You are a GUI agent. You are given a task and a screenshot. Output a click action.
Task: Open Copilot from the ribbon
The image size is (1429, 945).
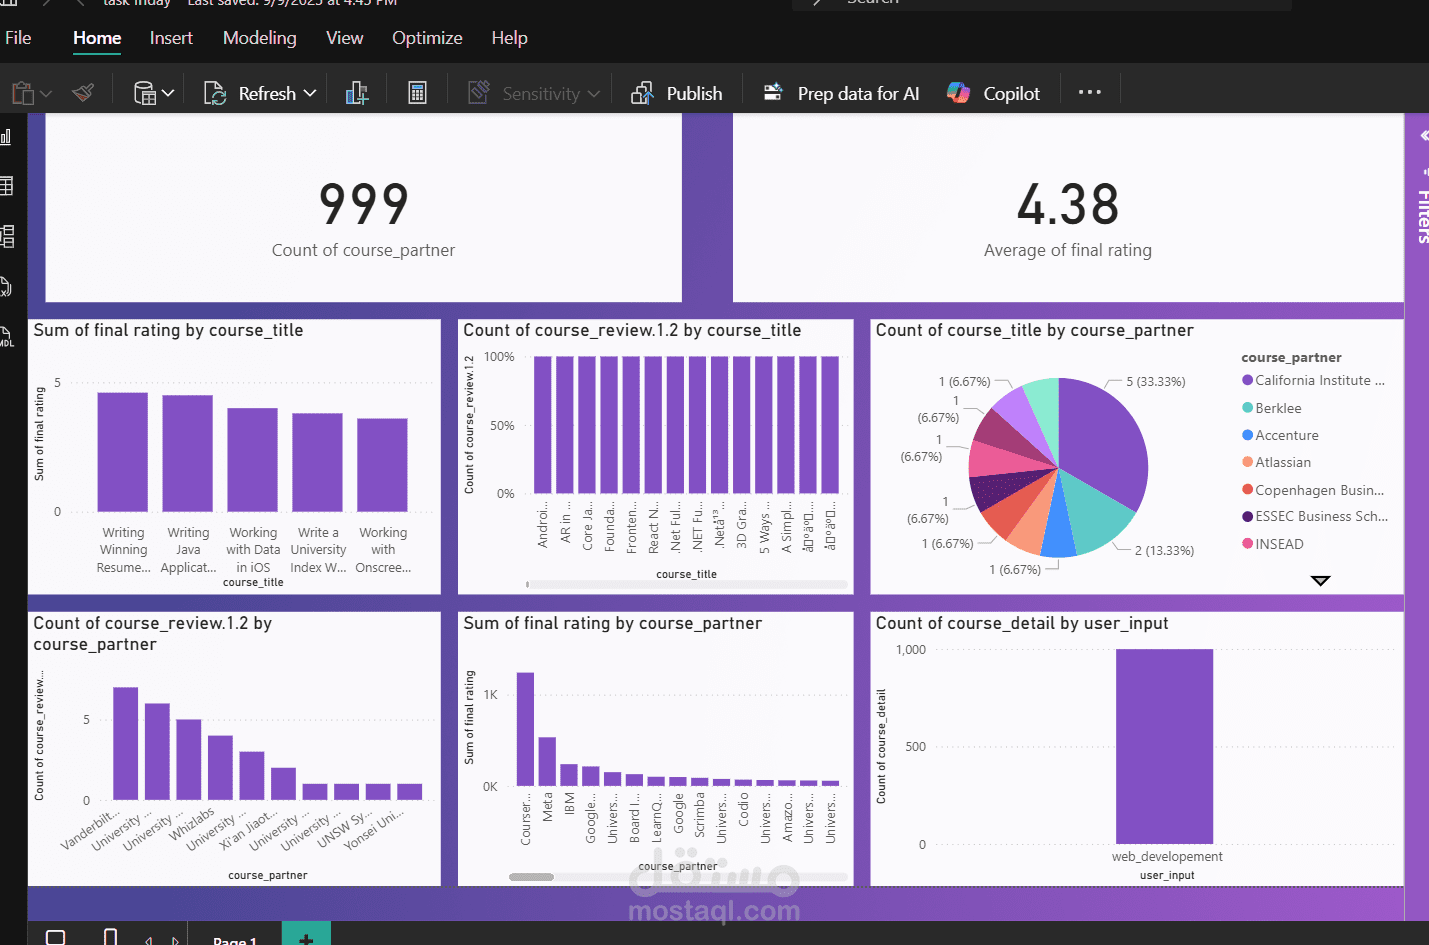993,93
